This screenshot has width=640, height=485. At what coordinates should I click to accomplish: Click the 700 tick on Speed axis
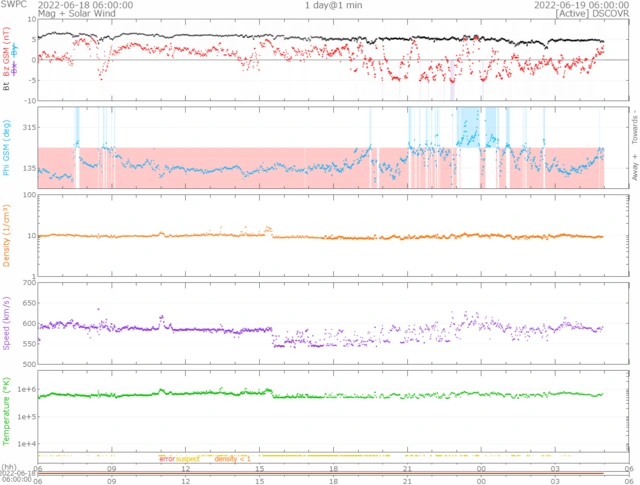click(30, 283)
